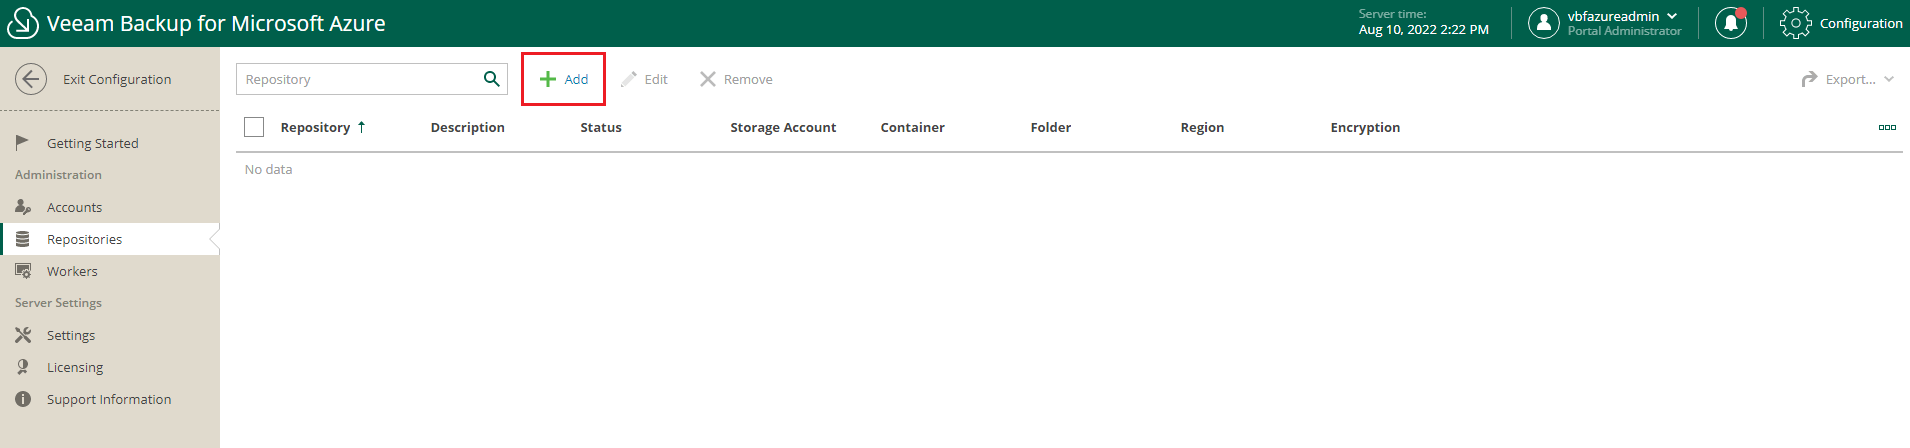Click 'Portal Administrator' role text

click(x=1625, y=31)
